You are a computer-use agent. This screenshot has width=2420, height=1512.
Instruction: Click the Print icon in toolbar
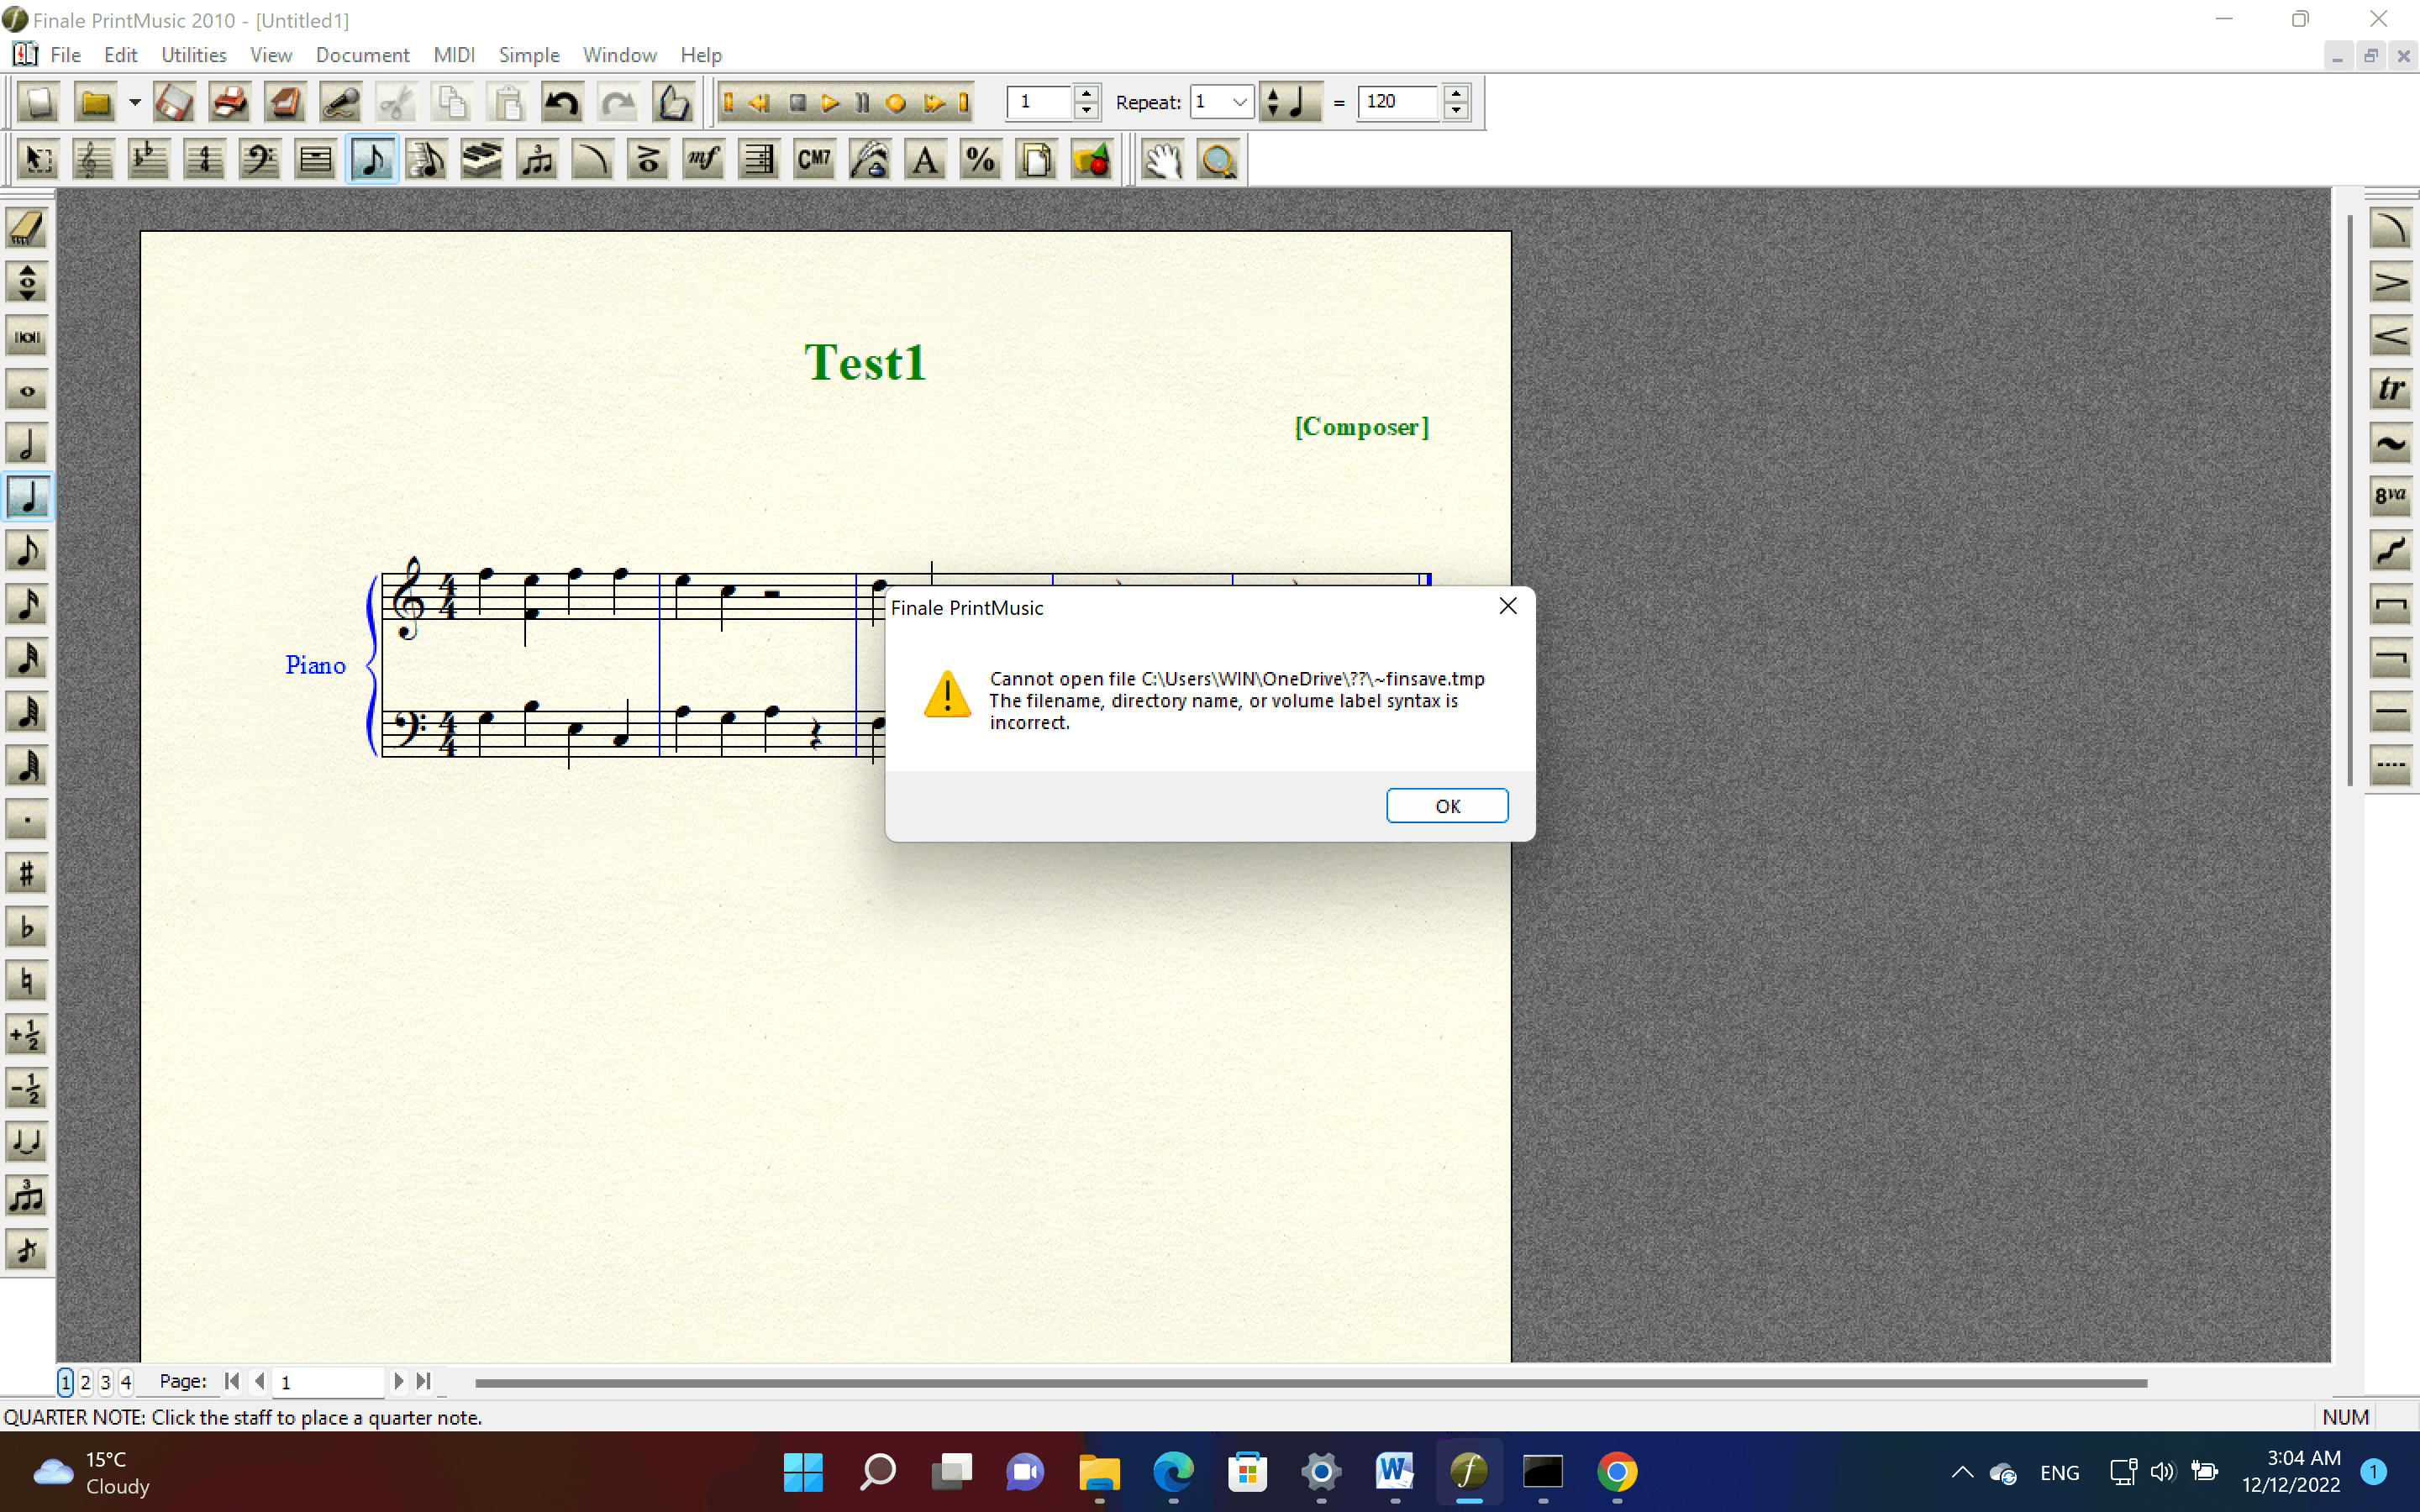pyautogui.click(x=229, y=102)
